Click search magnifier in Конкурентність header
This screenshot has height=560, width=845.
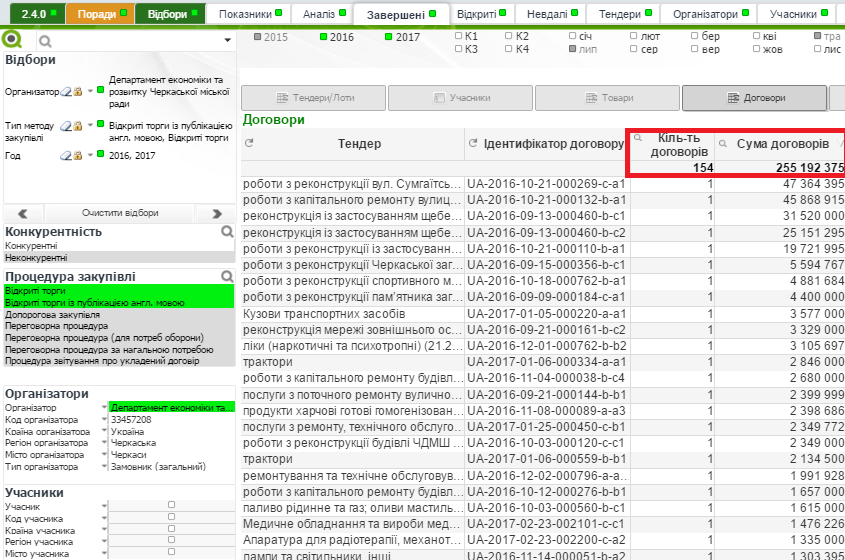click(227, 232)
